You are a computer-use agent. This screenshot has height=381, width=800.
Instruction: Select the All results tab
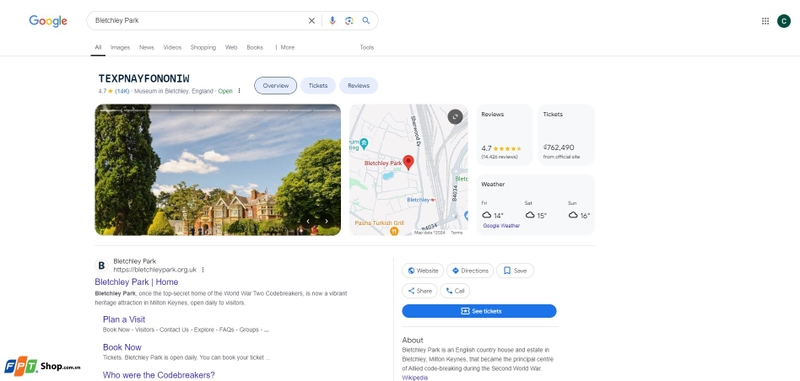(x=98, y=47)
